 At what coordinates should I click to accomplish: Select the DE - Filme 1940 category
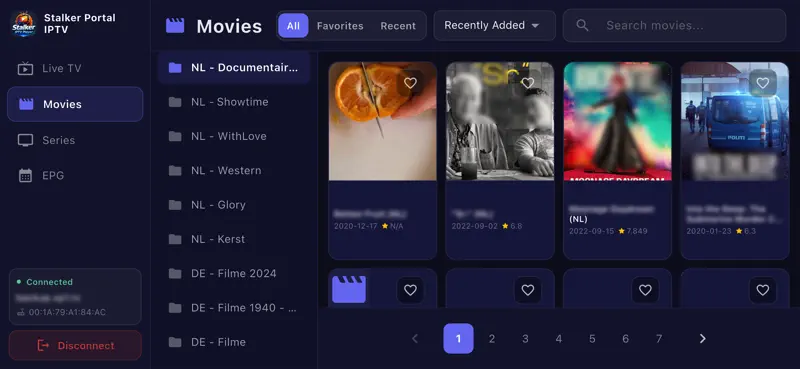234,308
